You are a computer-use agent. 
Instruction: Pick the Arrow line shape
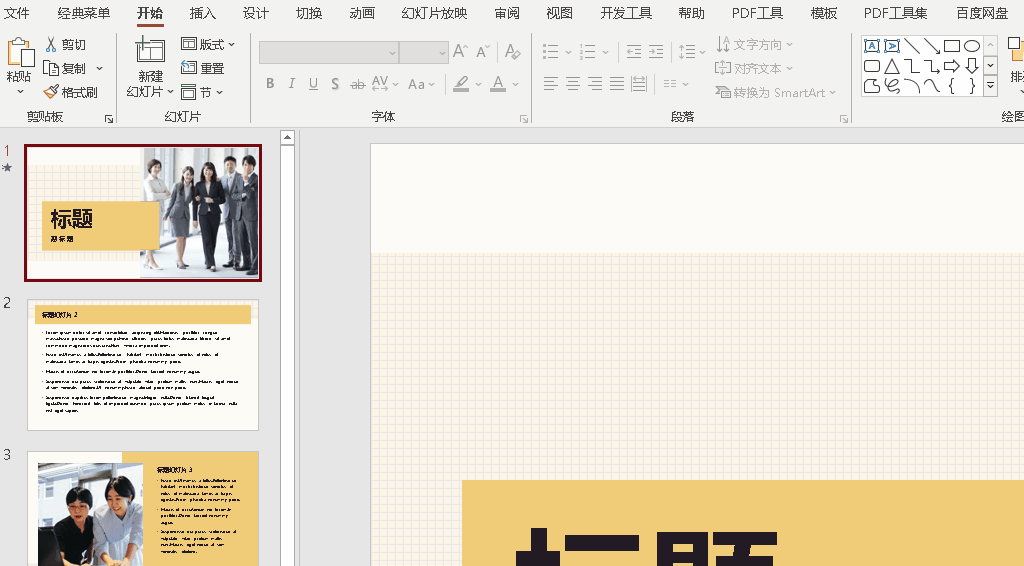pyautogui.click(x=932, y=46)
